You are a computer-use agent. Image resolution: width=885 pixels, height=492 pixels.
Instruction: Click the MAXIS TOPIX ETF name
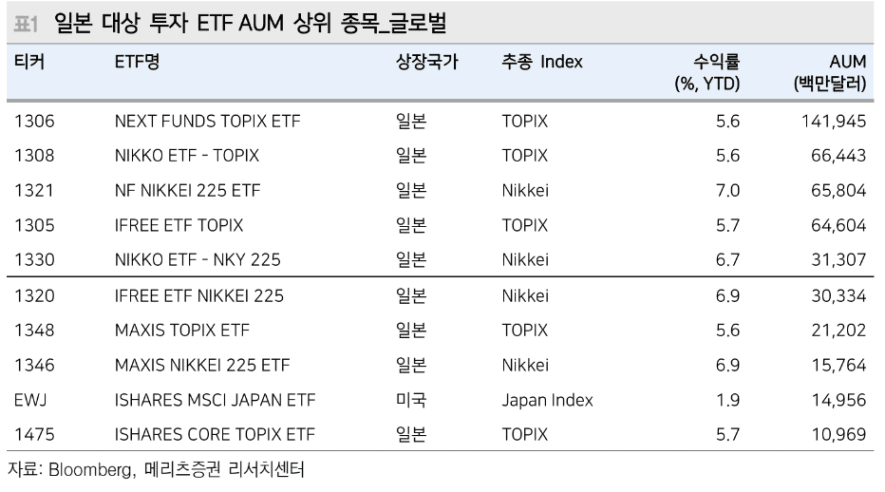click(x=182, y=330)
